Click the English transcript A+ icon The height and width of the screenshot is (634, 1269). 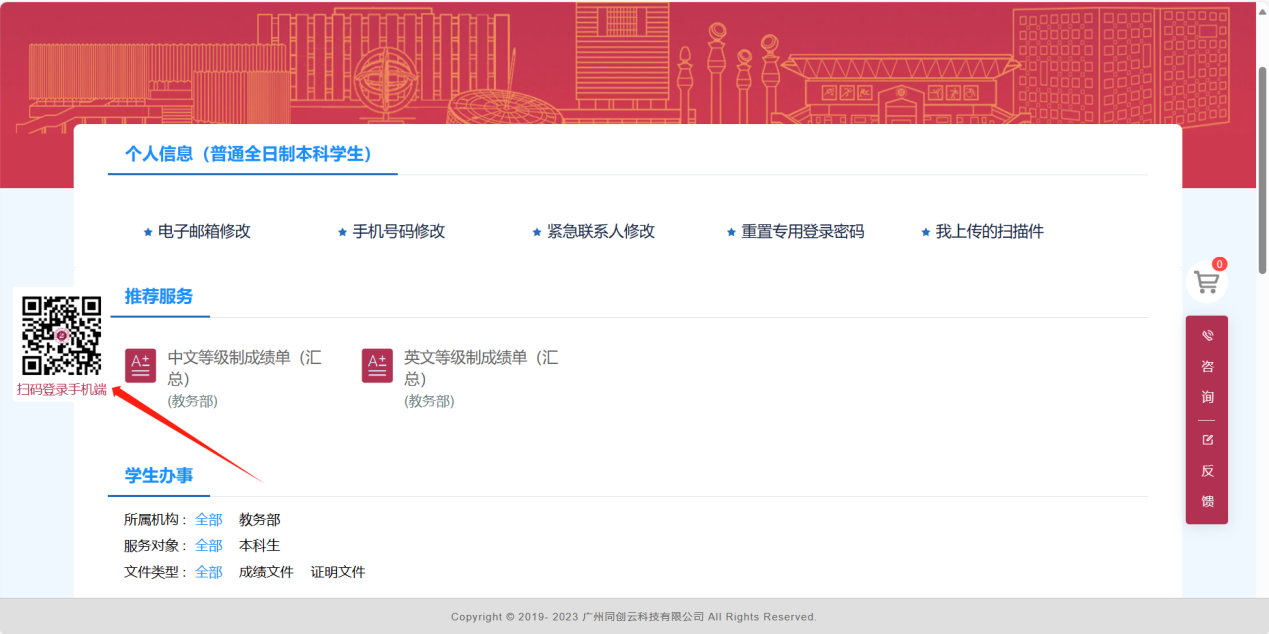click(x=377, y=366)
